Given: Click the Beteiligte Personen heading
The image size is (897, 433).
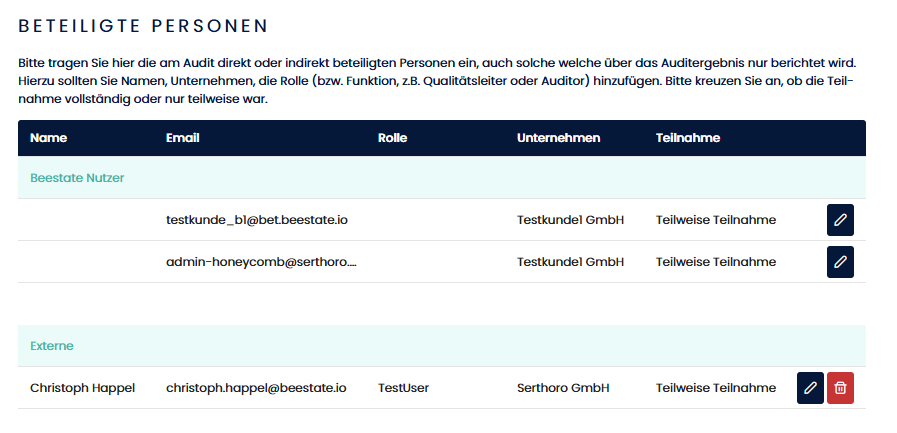Looking at the screenshot, I should click(x=143, y=24).
